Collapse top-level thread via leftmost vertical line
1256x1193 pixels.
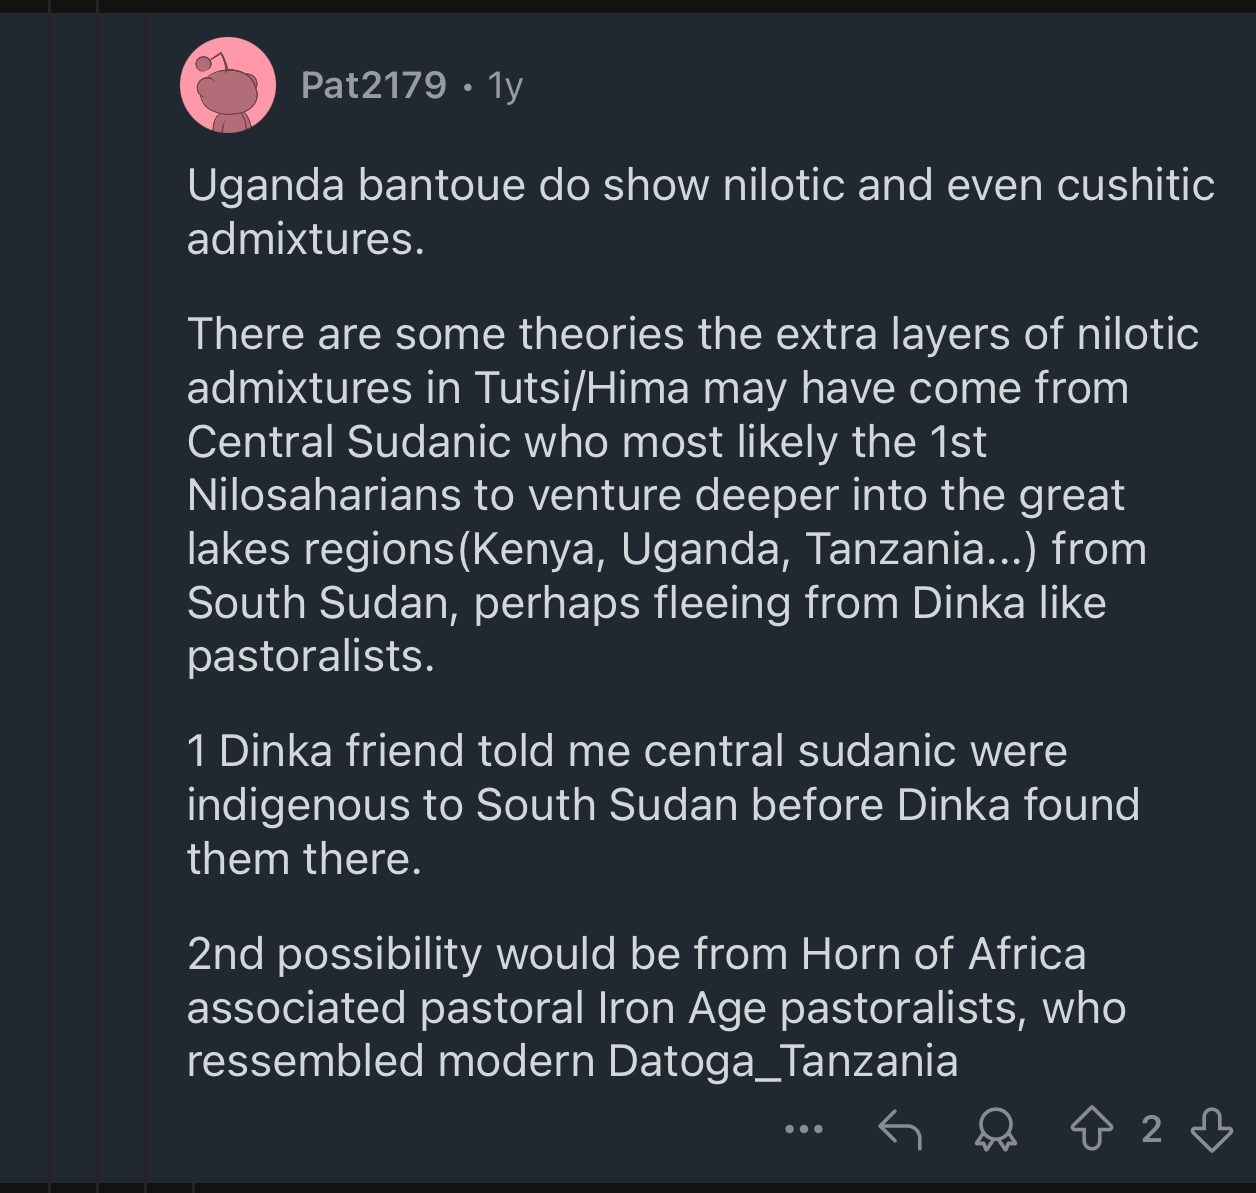[50, 600]
